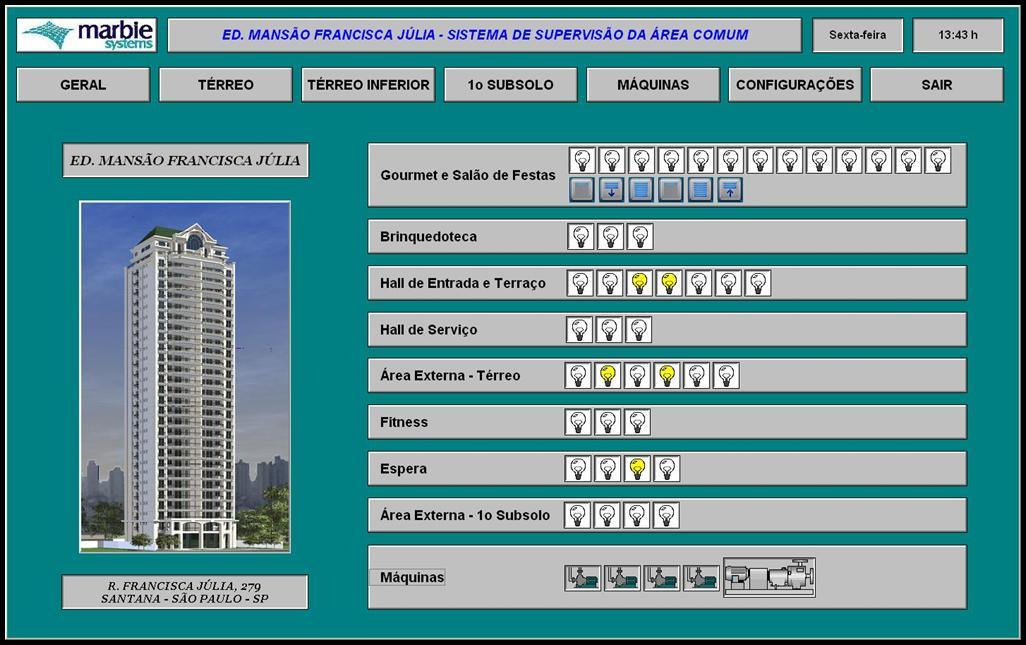Toggle first Espera lamp

click(578, 469)
